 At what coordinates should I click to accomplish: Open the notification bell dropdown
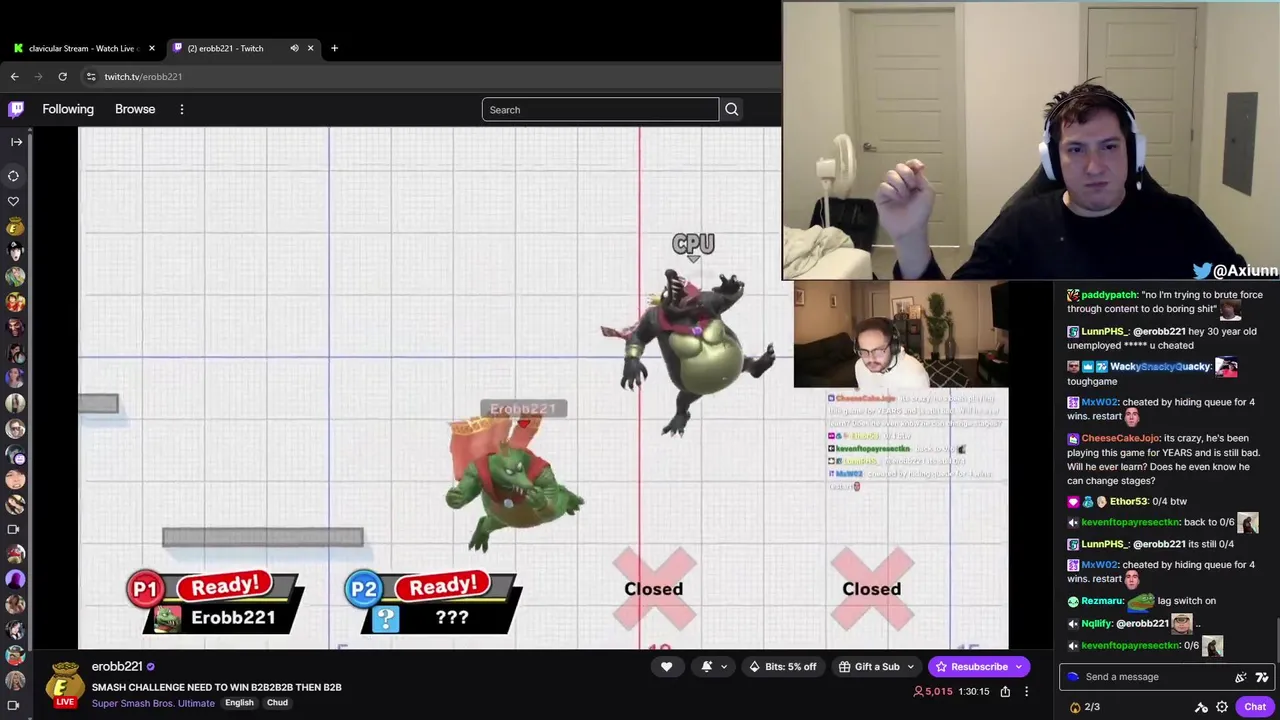click(x=712, y=667)
